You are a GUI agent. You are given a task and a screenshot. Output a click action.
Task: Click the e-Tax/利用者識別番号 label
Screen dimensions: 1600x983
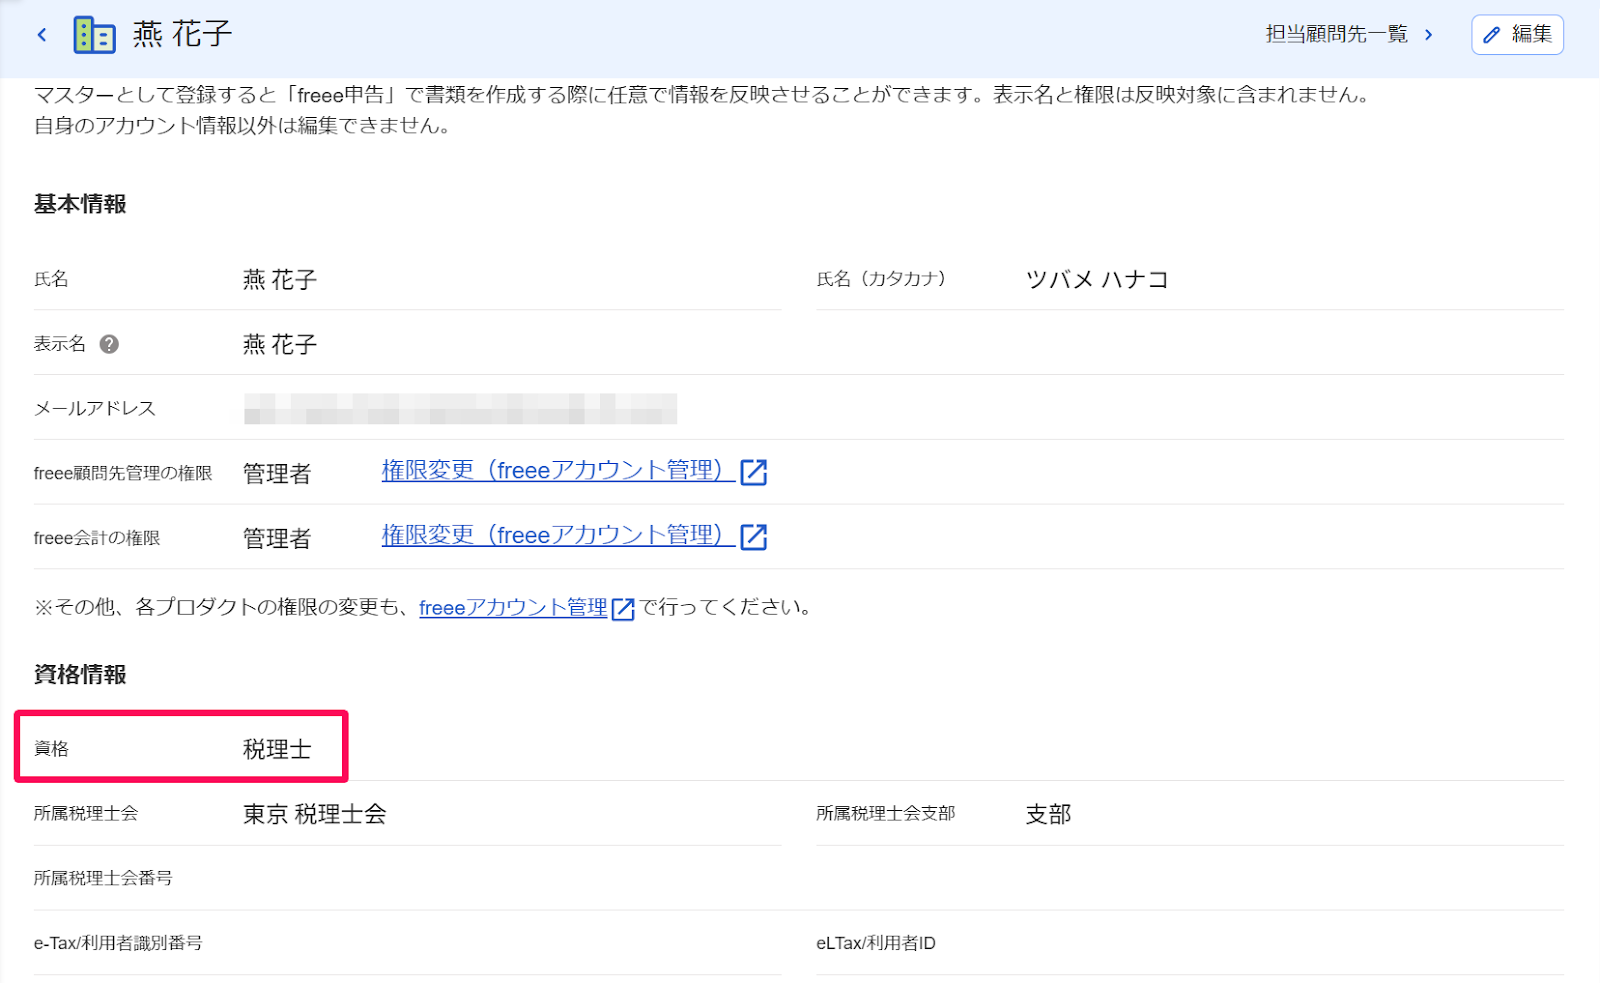[118, 943]
